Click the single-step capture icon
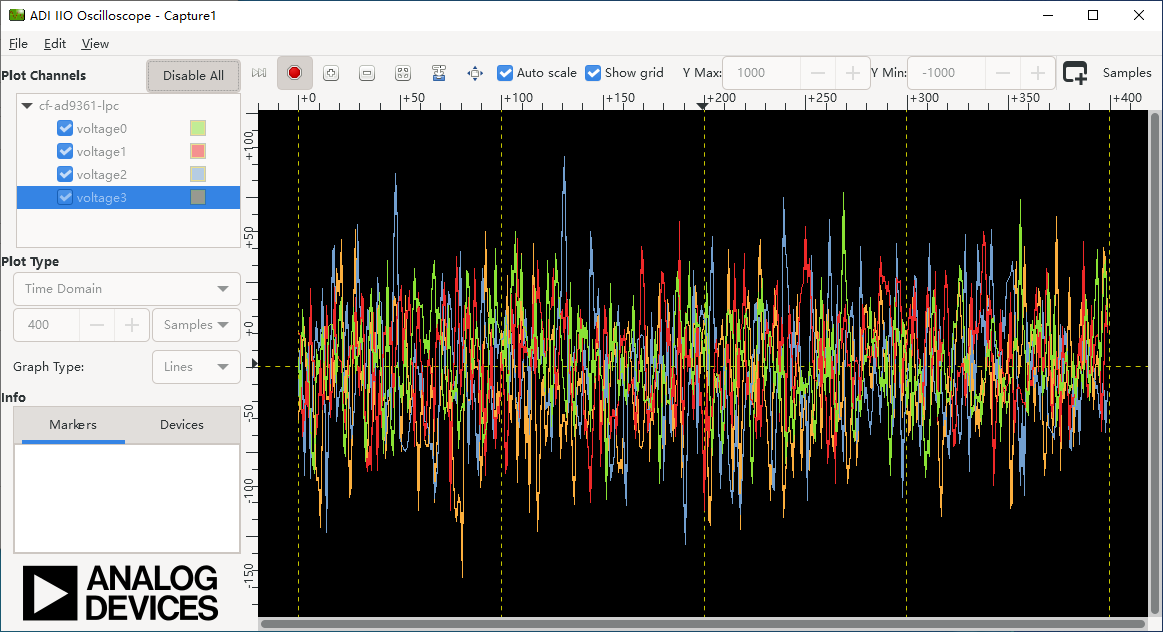The image size is (1163, 632). [259, 73]
